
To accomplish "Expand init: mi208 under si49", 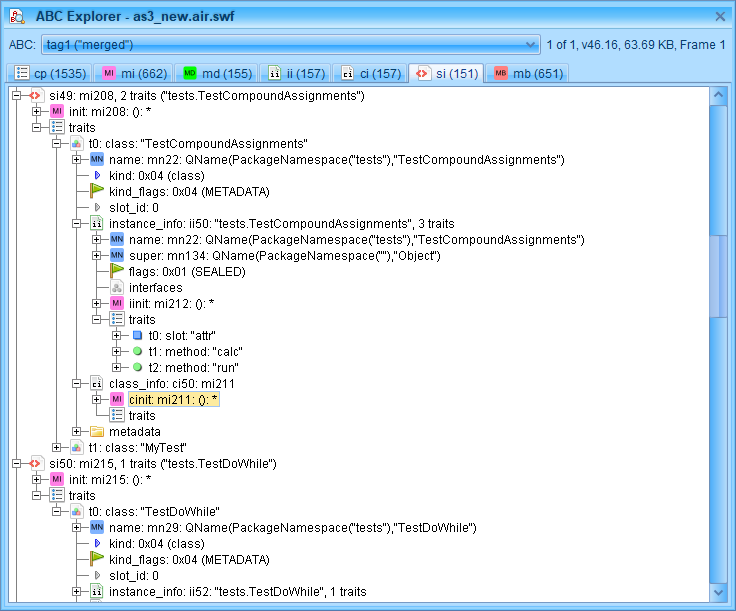I will tap(37, 112).
